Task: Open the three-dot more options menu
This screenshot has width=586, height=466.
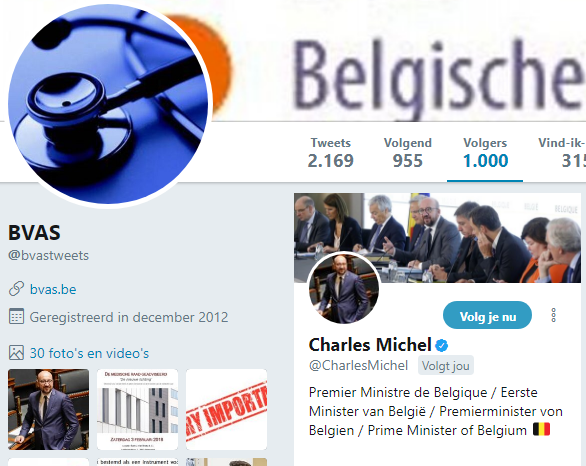Action: pyautogui.click(x=553, y=315)
